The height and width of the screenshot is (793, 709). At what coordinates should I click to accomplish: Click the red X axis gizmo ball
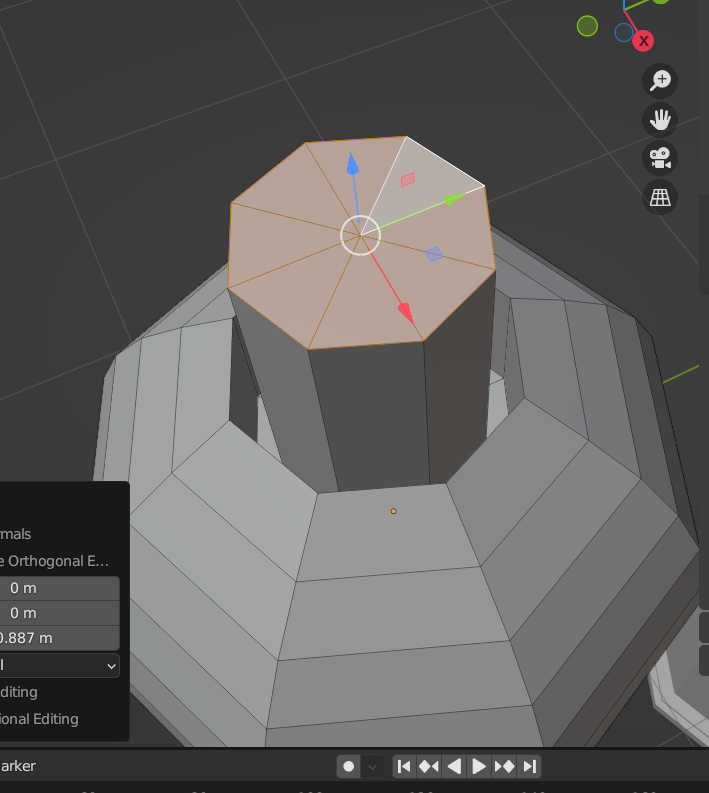643,41
